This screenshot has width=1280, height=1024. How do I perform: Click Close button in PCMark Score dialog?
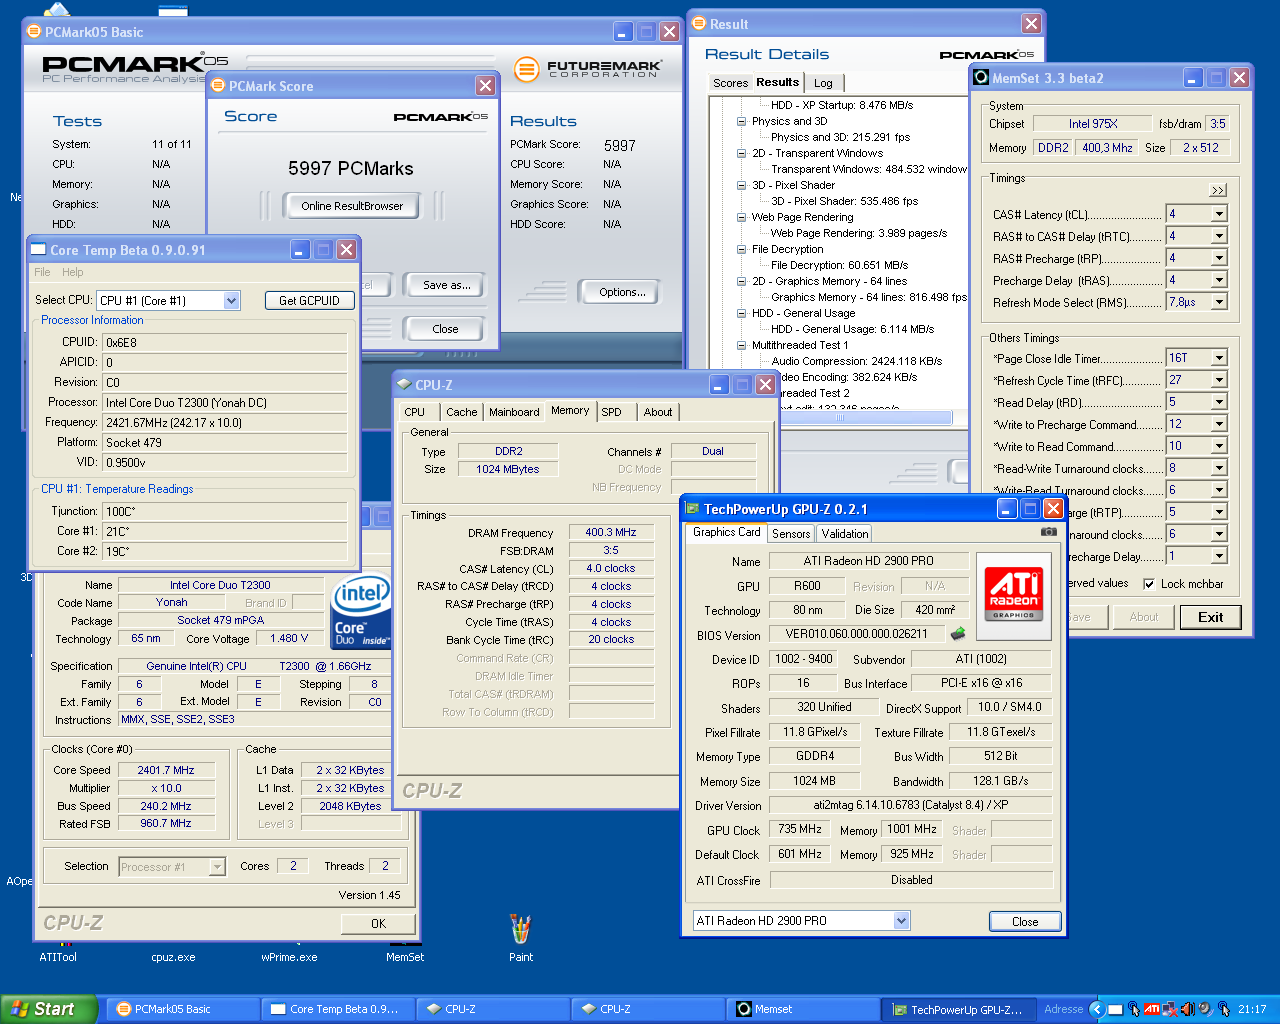point(445,329)
